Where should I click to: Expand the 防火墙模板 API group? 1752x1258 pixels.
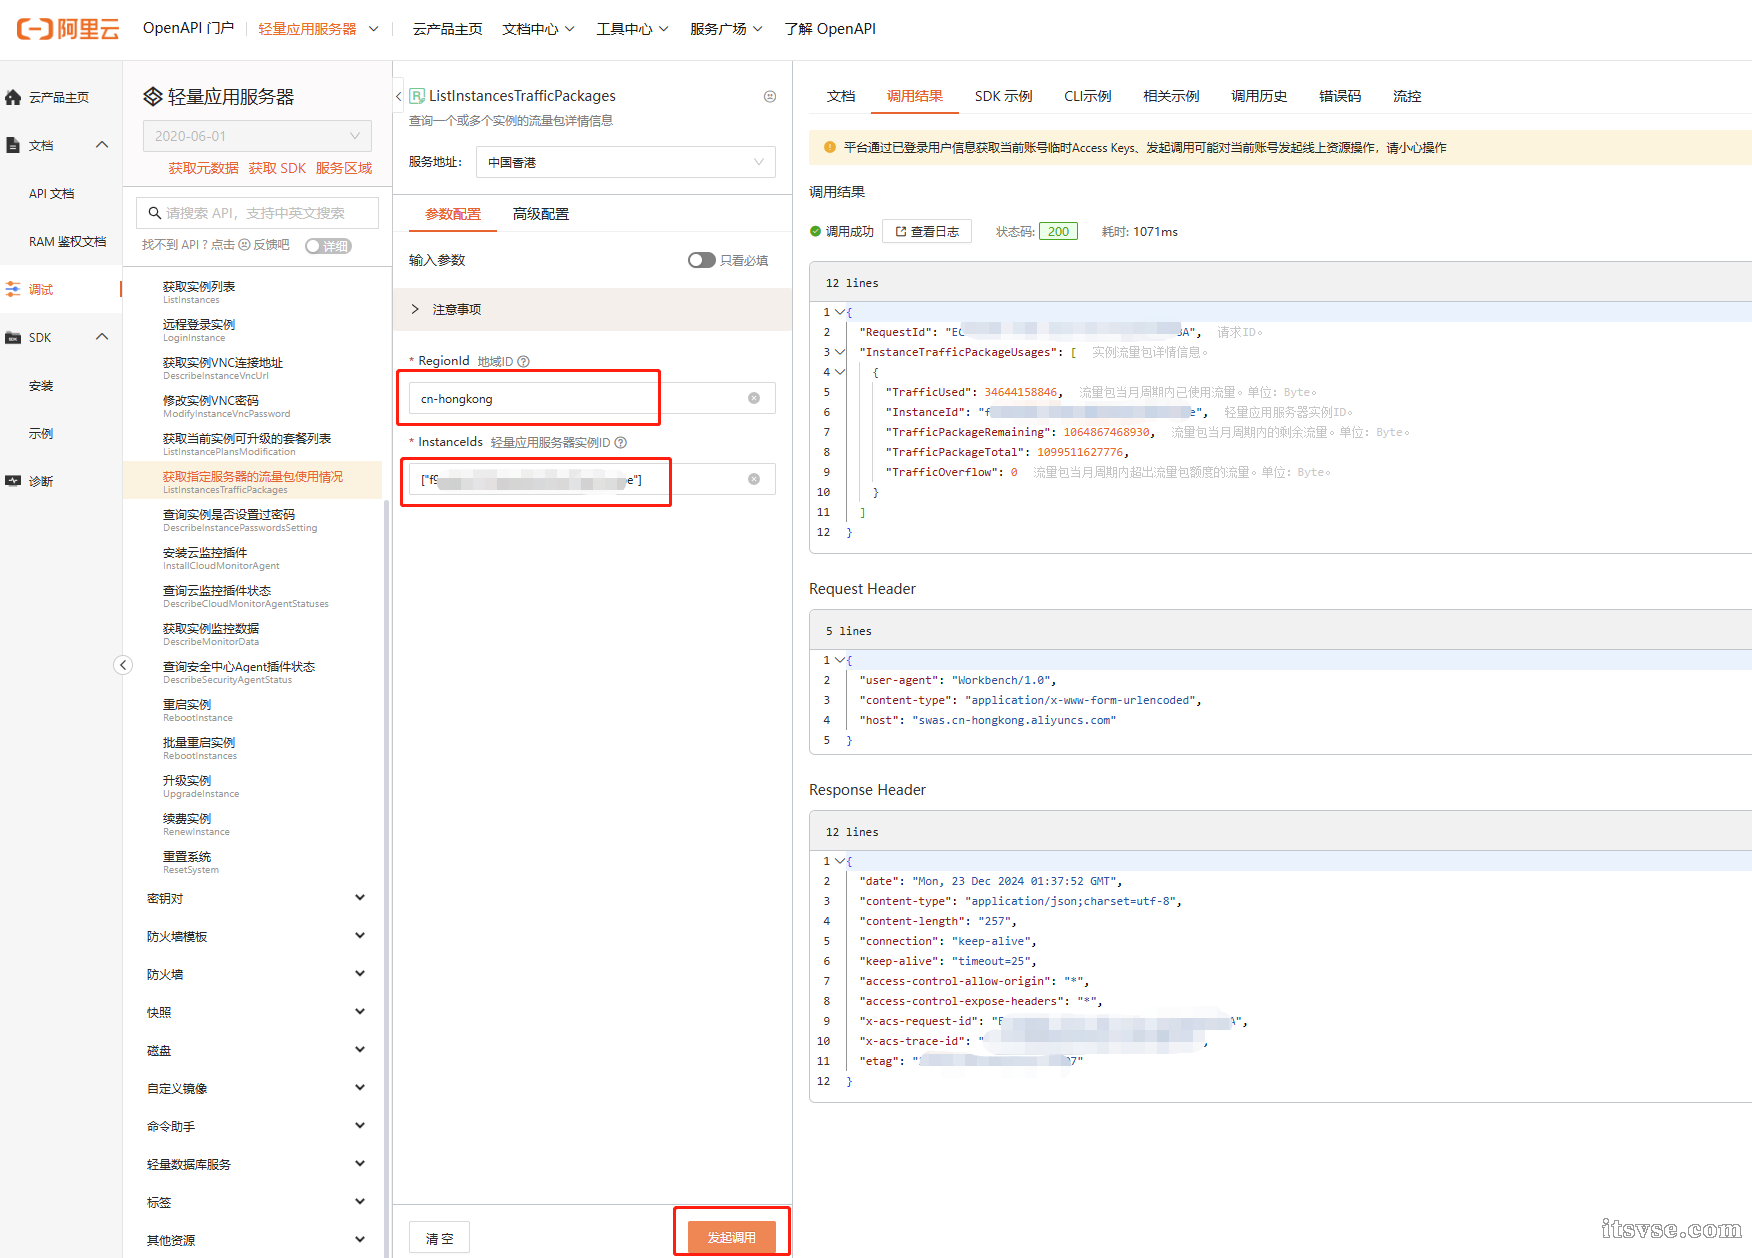256,936
